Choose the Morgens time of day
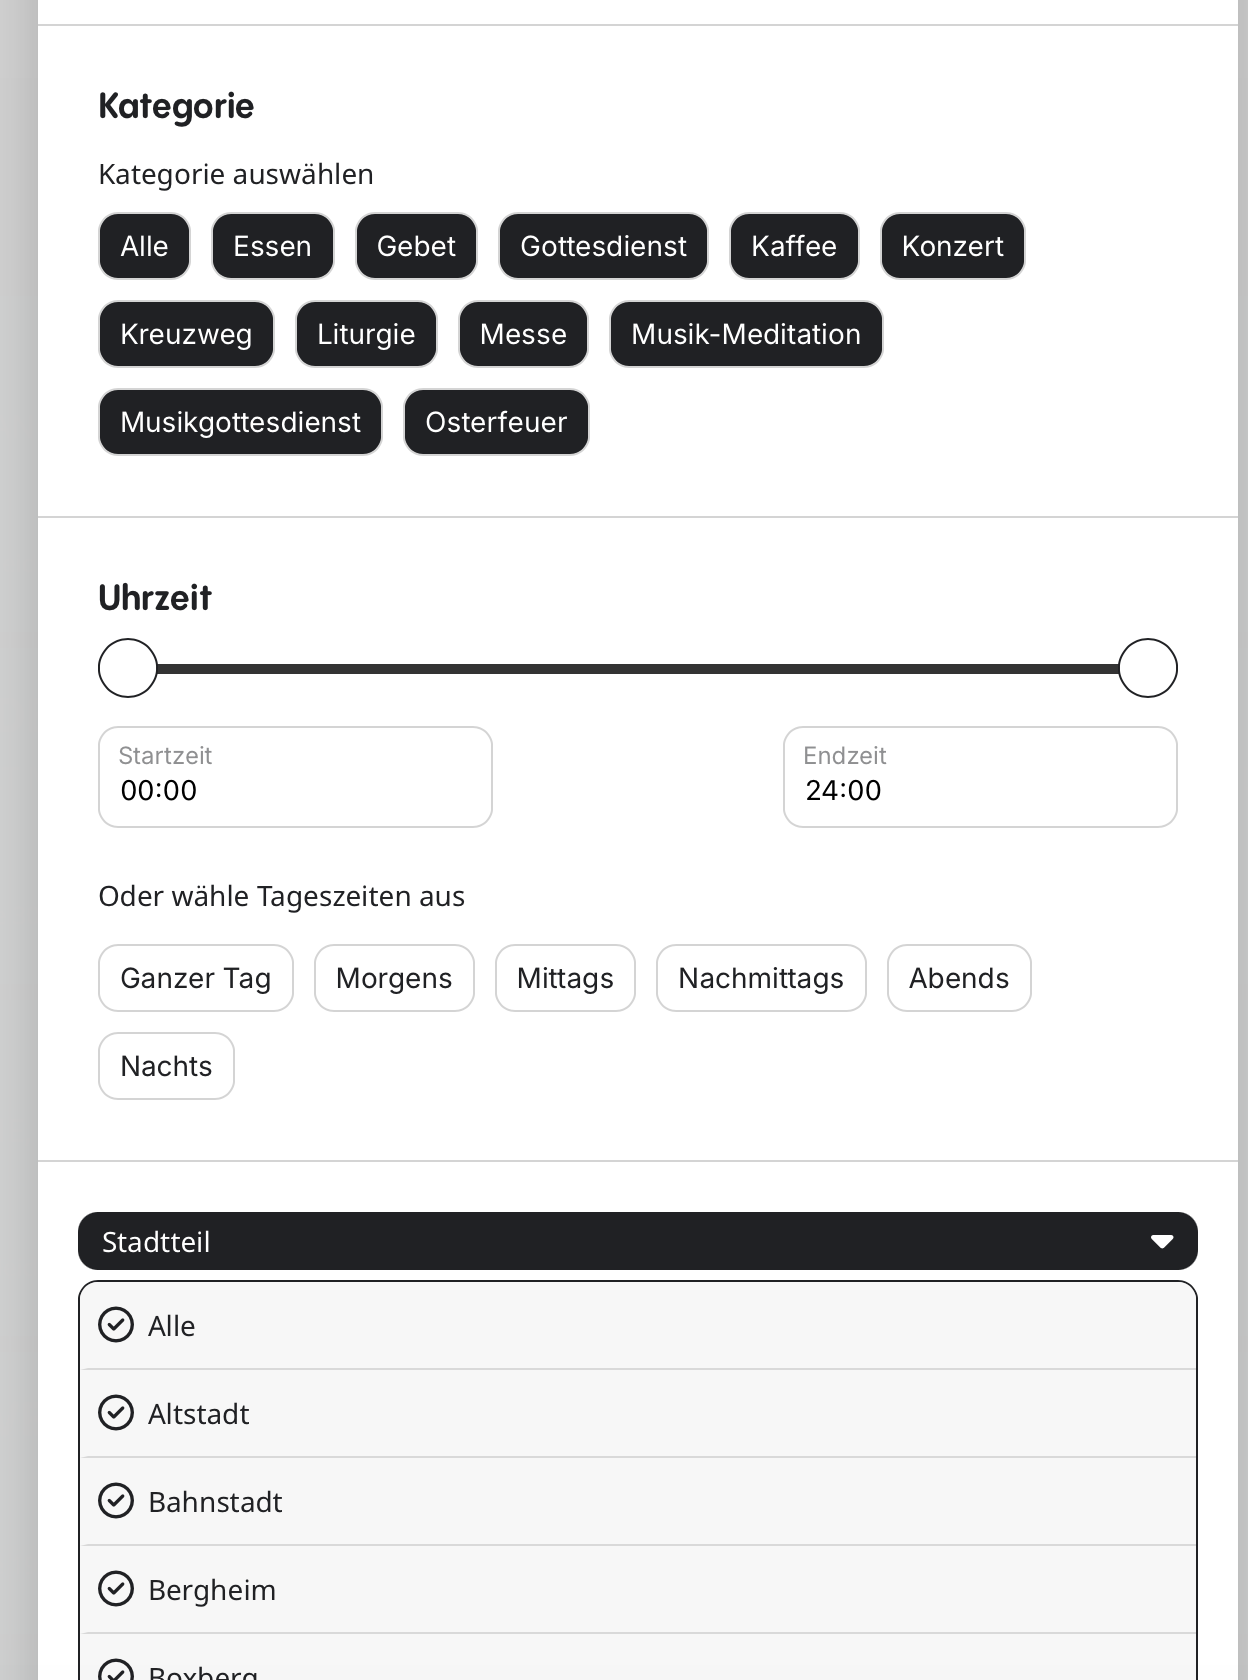1248x1680 pixels. [x=394, y=978]
